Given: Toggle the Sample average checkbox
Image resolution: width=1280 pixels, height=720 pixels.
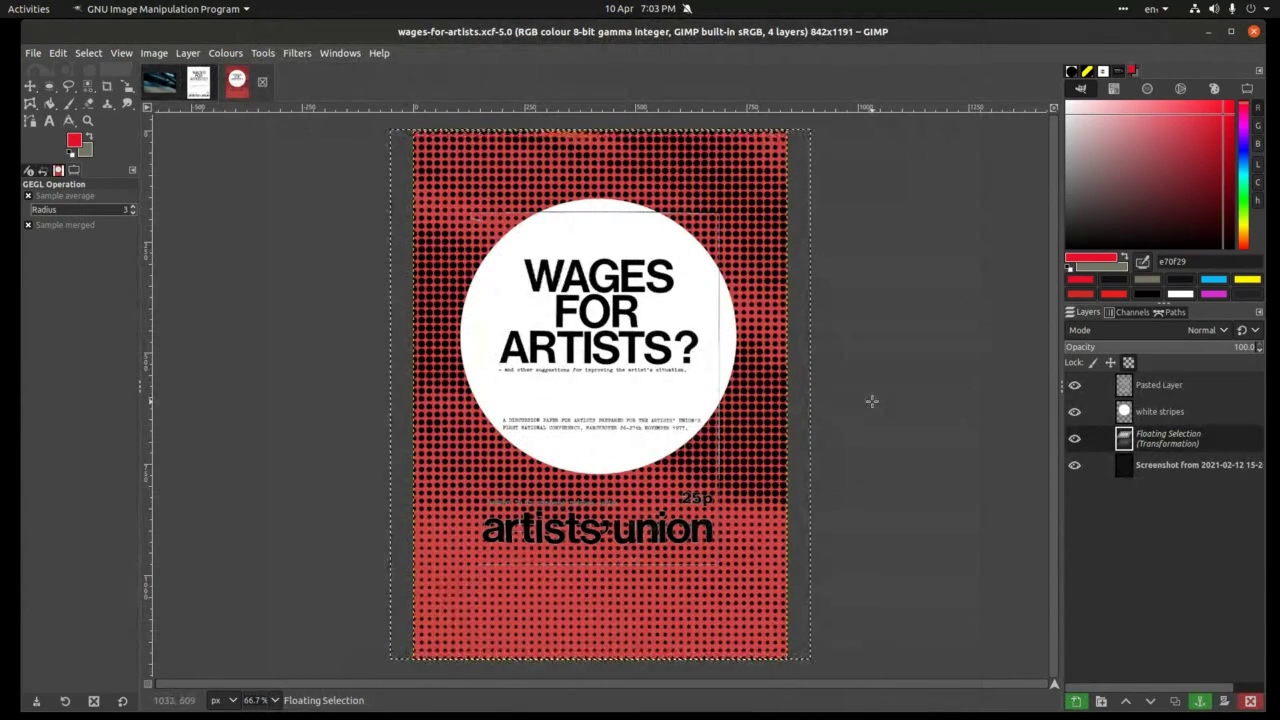Looking at the screenshot, I should click(28, 196).
